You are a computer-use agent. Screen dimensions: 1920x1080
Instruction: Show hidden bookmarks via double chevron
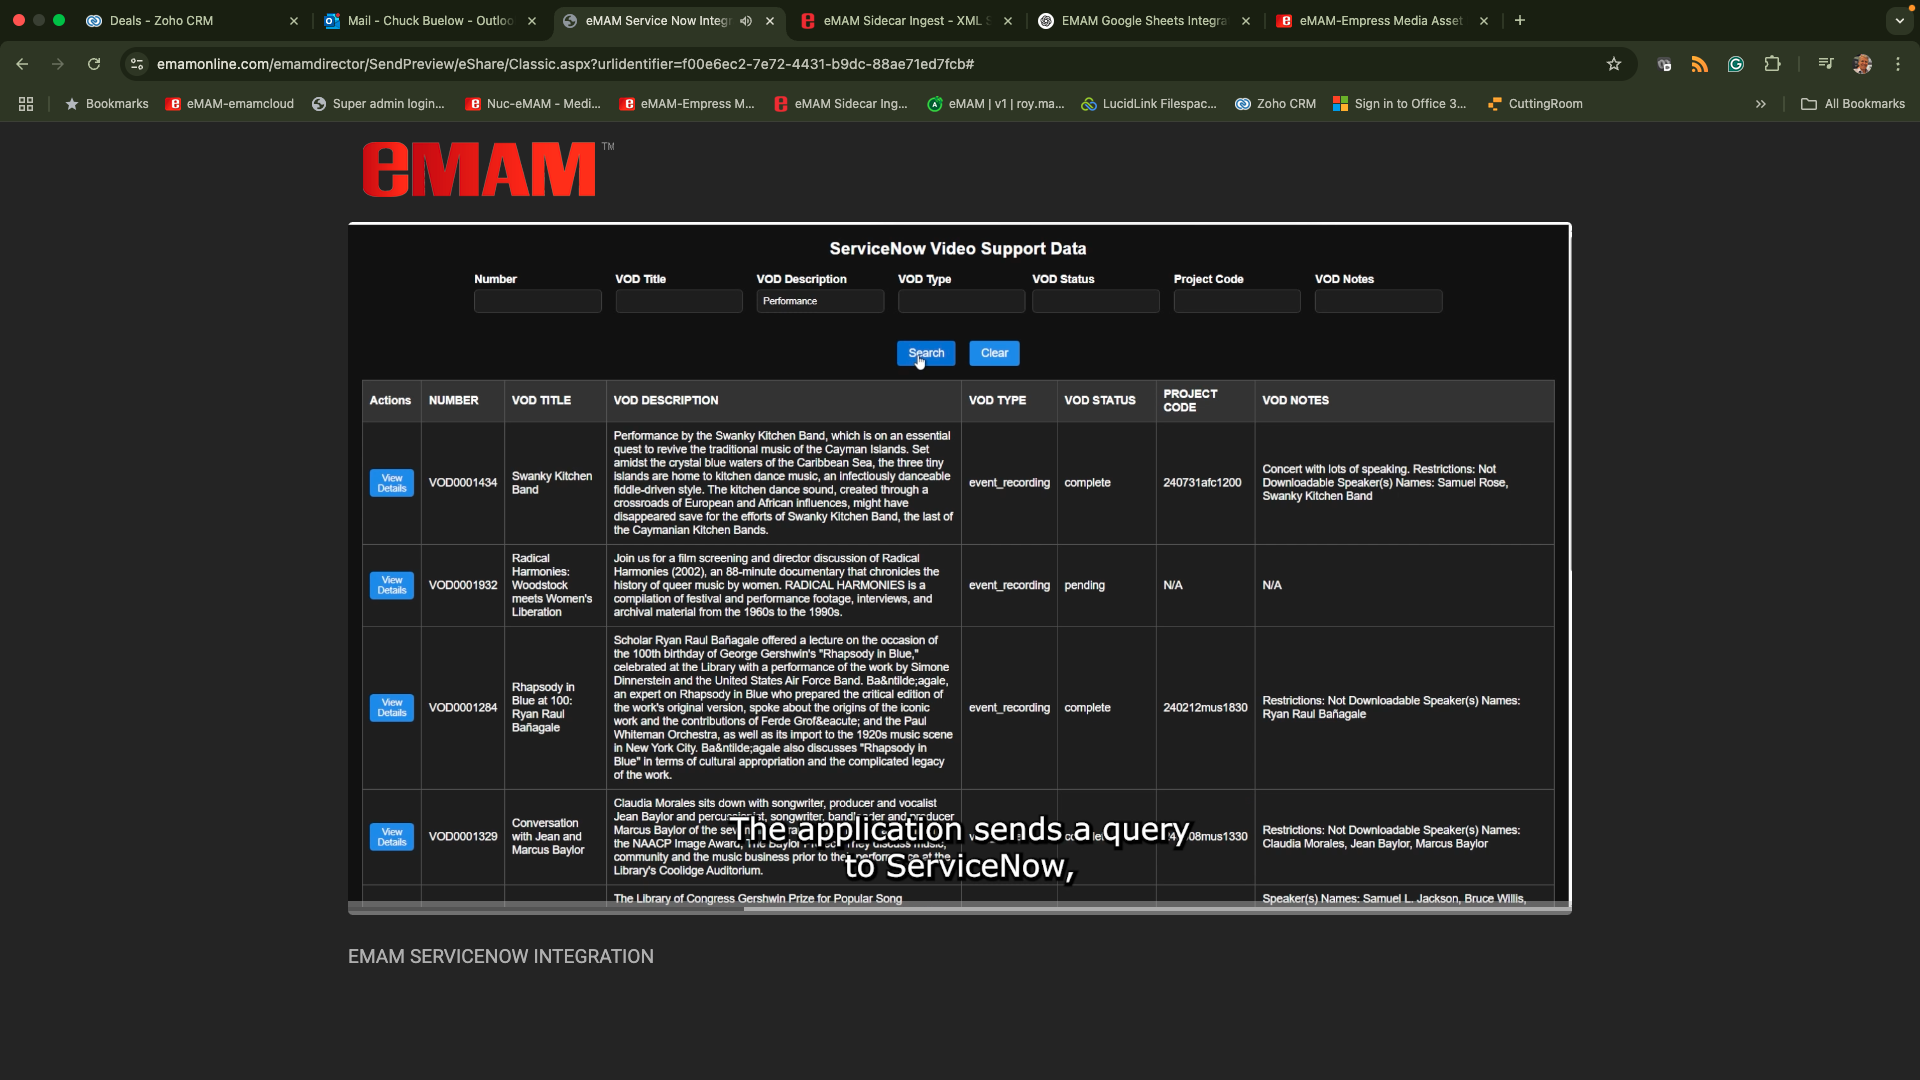point(1761,104)
